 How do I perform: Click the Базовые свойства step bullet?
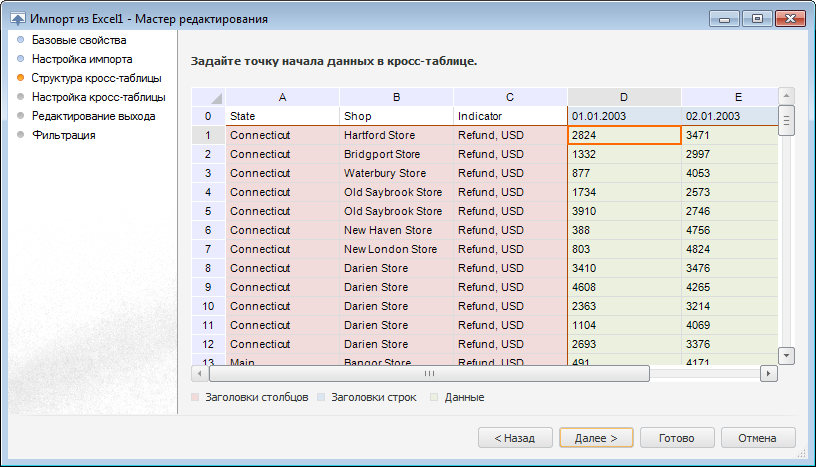click(x=20, y=40)
